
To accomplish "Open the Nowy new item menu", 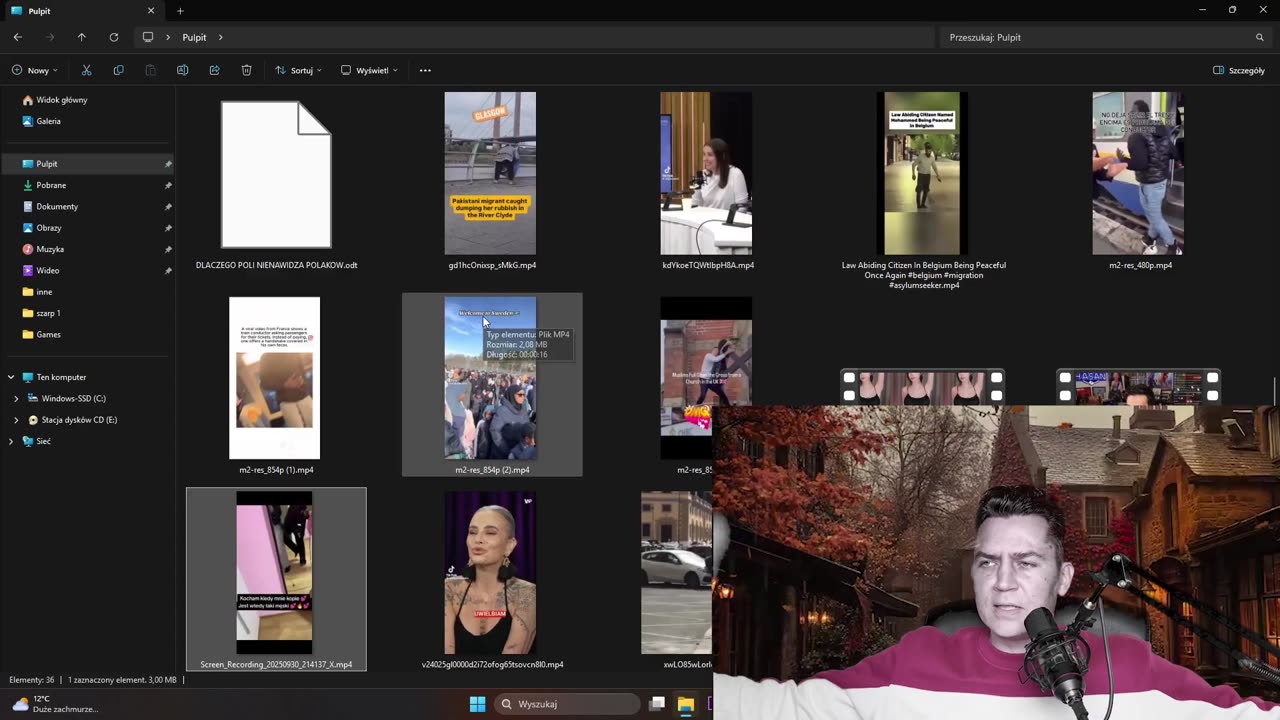I will coord(34,70).
